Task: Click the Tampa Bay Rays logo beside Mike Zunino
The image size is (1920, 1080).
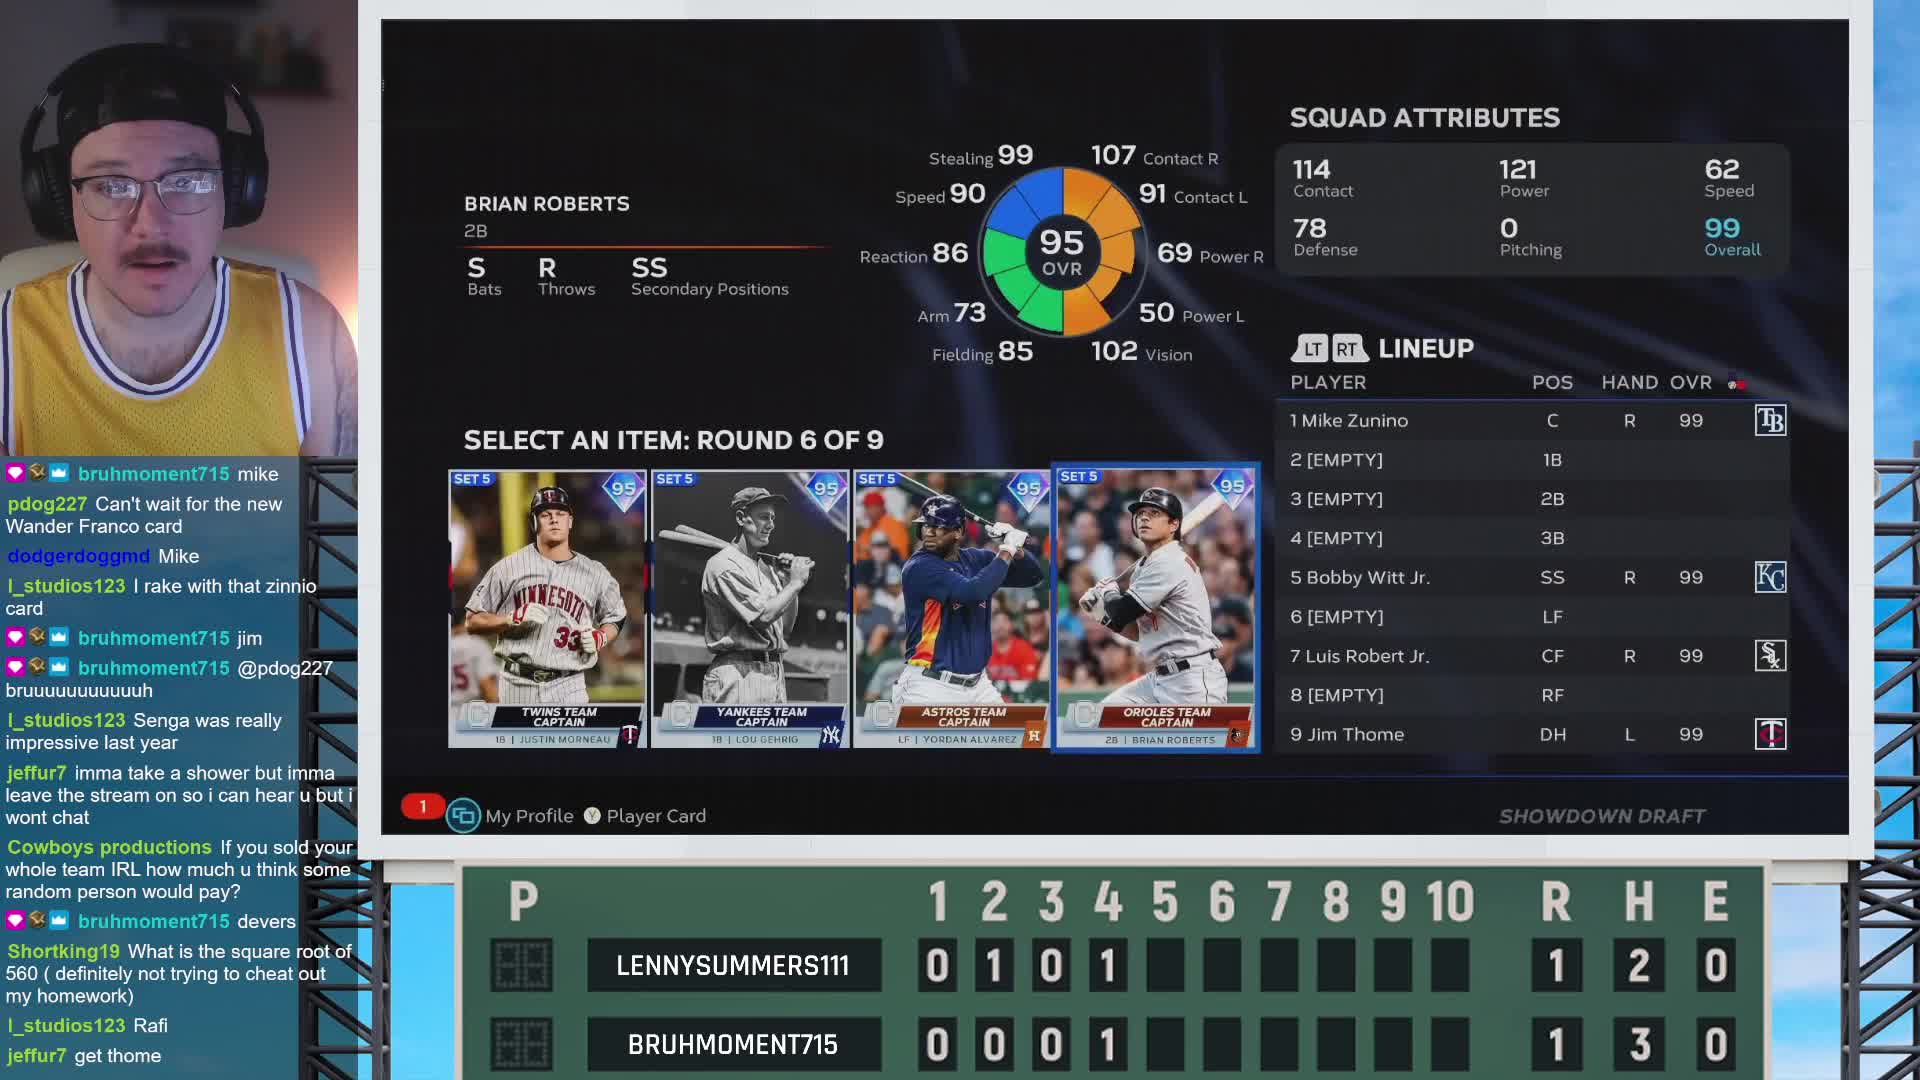Action: (1770, 421)
